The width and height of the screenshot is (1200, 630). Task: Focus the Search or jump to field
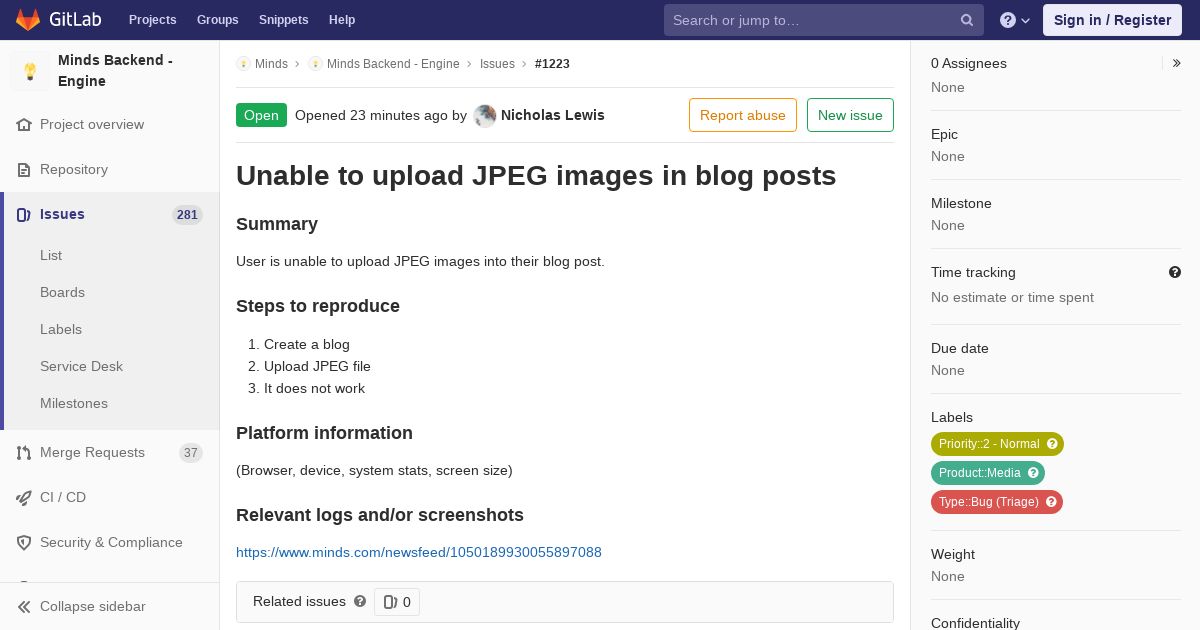[x=823, y=20]
